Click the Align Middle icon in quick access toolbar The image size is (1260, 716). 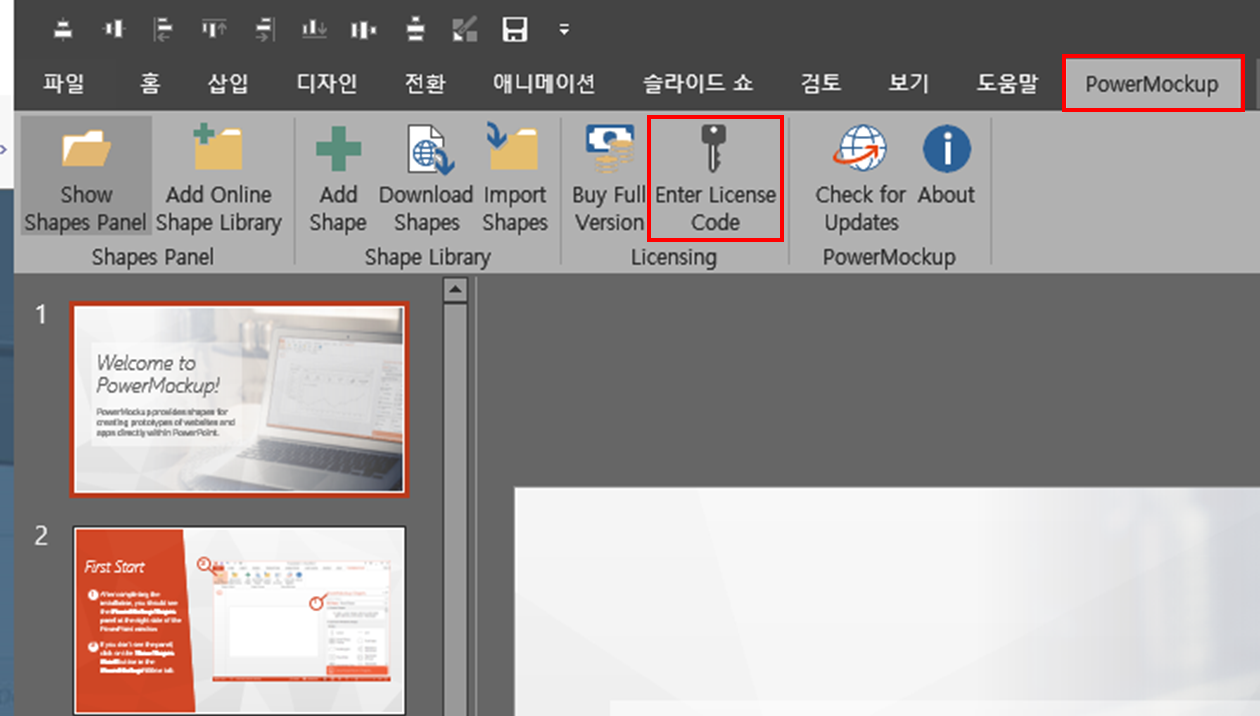114,30
